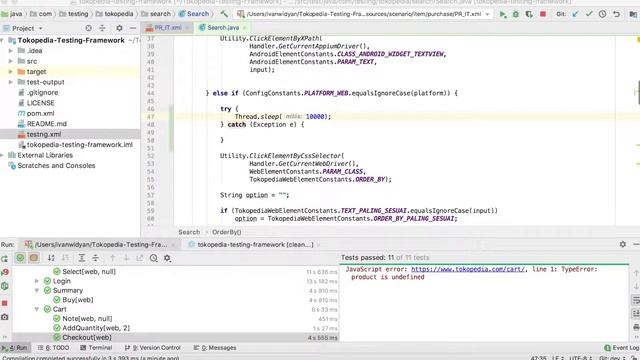Image resolution: width=640 pixels, height=360 pixels.
Task: Hide the Project panel with the minus icon
Action: click(x=133, y=28)
